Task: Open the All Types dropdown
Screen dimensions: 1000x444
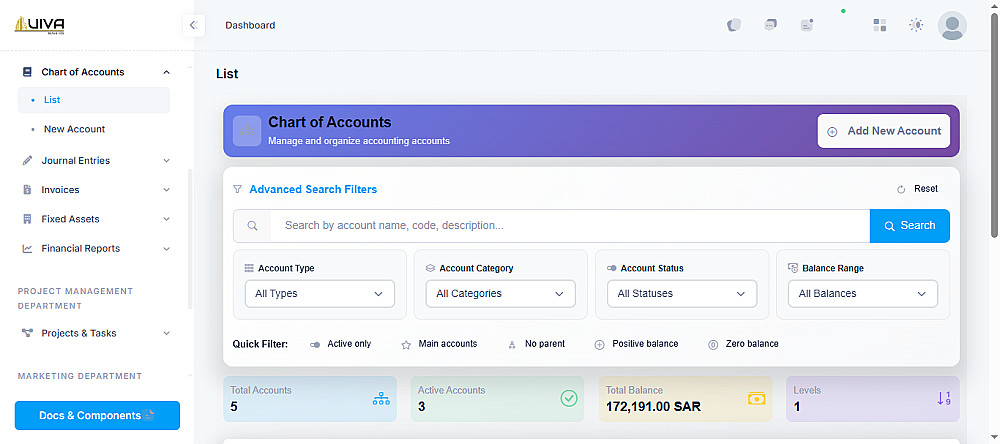Action: tap(319, 294)
